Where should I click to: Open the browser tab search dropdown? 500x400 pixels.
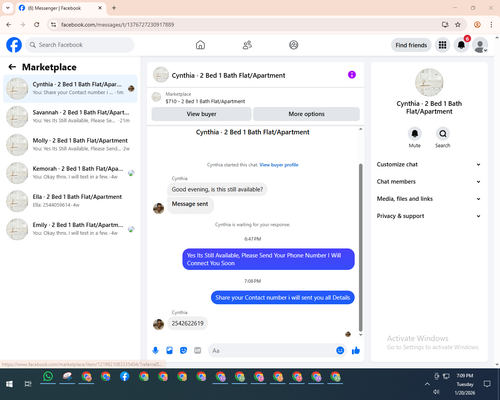pos(8,8)
